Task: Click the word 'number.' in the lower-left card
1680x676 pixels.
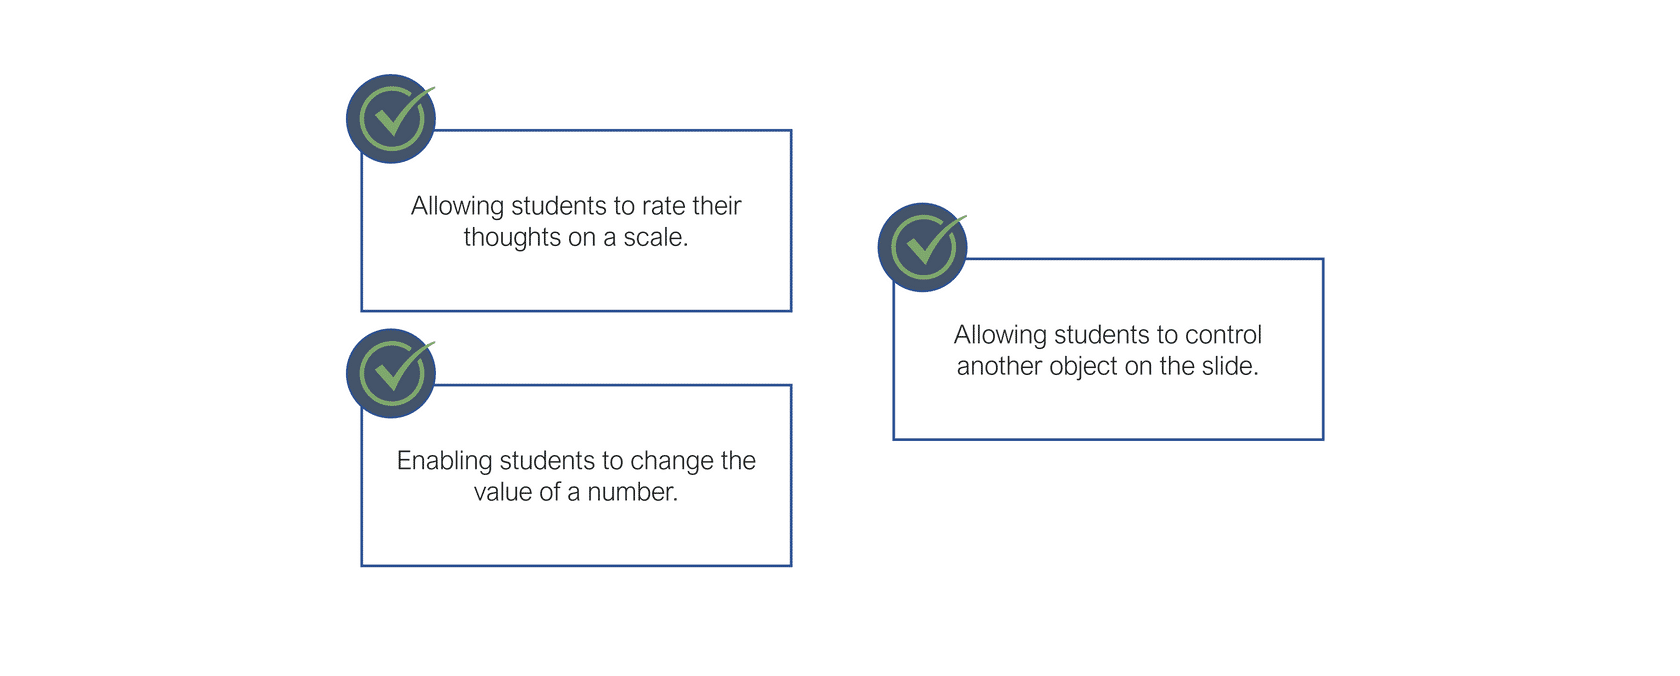Action: coord(633,492)
